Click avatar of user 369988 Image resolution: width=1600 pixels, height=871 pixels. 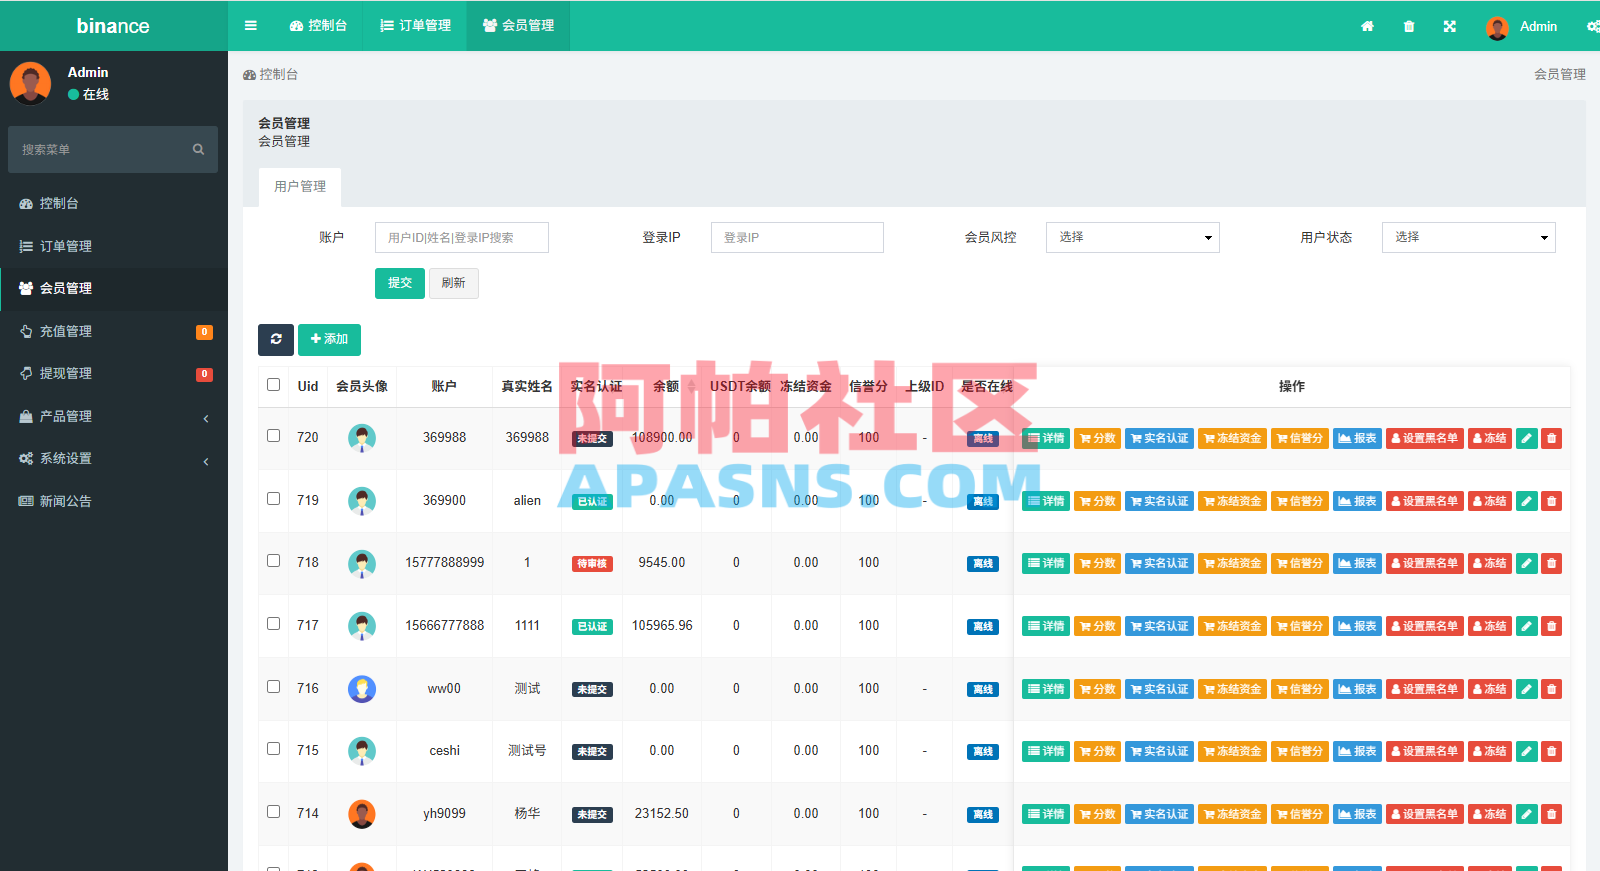362,438
